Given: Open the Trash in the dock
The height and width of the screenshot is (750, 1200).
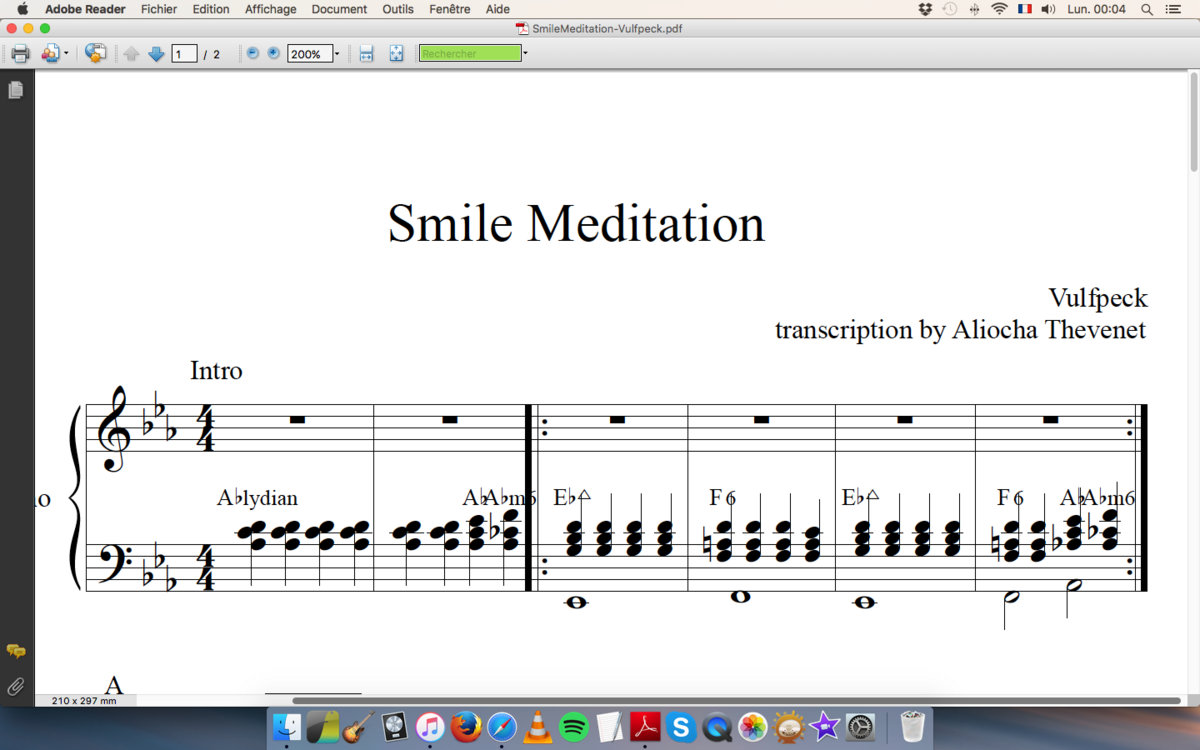Looking at the screenshot, I should [912, 727].
